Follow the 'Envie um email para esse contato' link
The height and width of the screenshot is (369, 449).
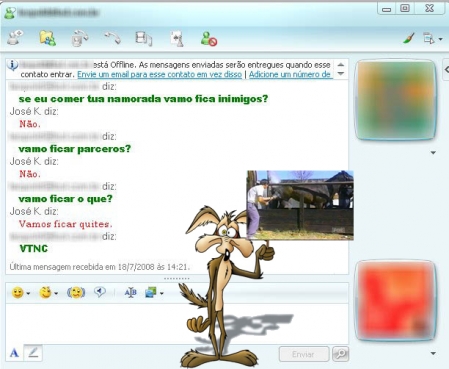tap(159, 74)
